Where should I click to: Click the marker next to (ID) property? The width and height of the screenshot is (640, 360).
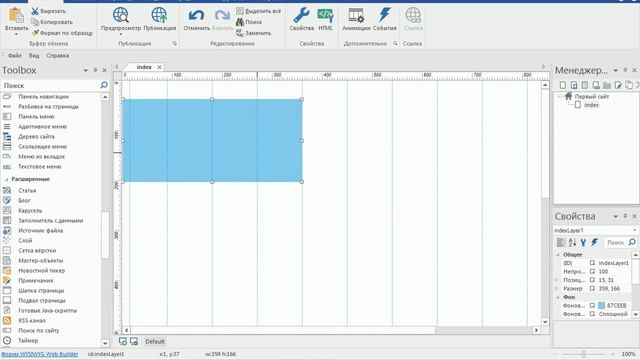point(592,263)
